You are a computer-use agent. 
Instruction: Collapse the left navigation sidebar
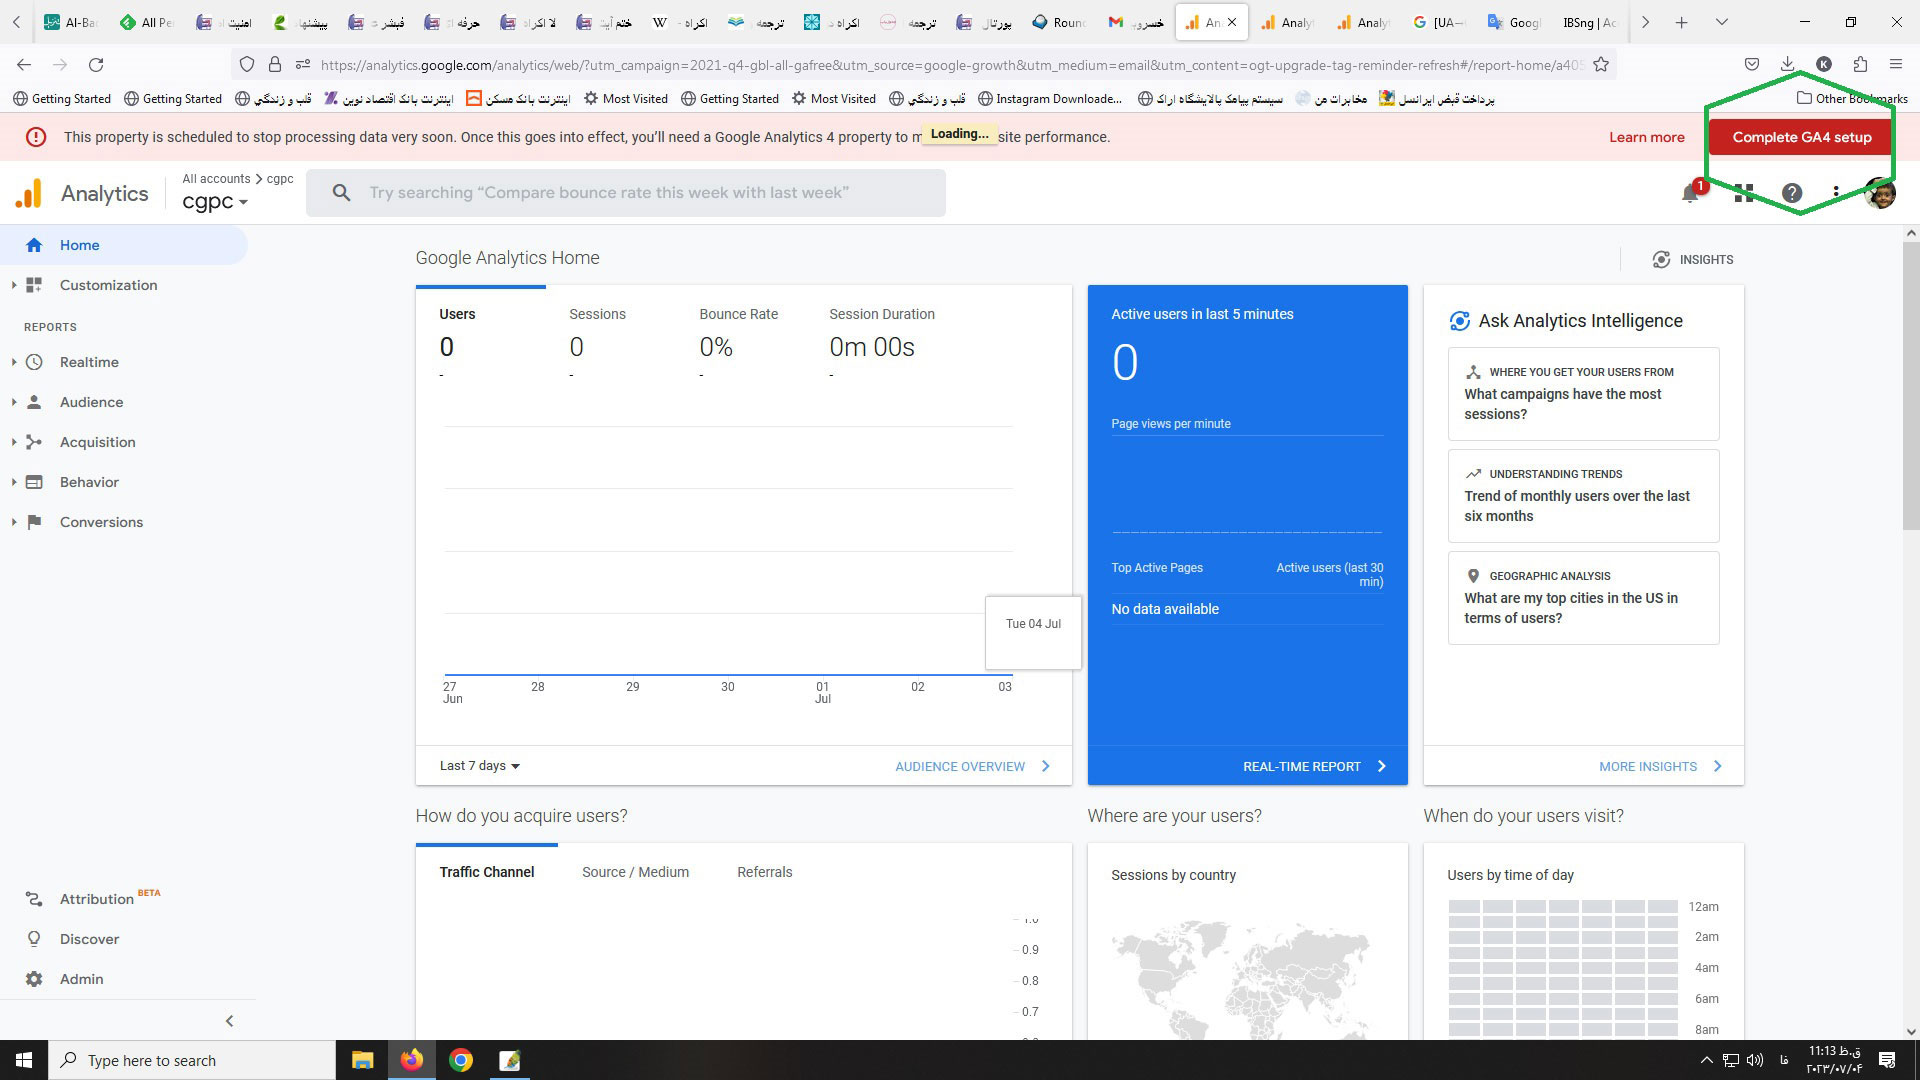point(229,1021)
